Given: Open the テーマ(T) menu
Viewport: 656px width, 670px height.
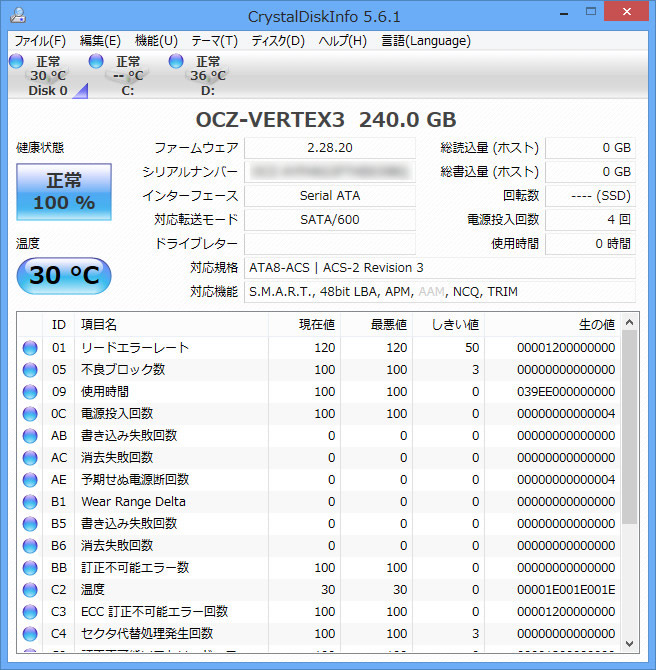Looking at the screenshot, I should click(x=214, y=41).
